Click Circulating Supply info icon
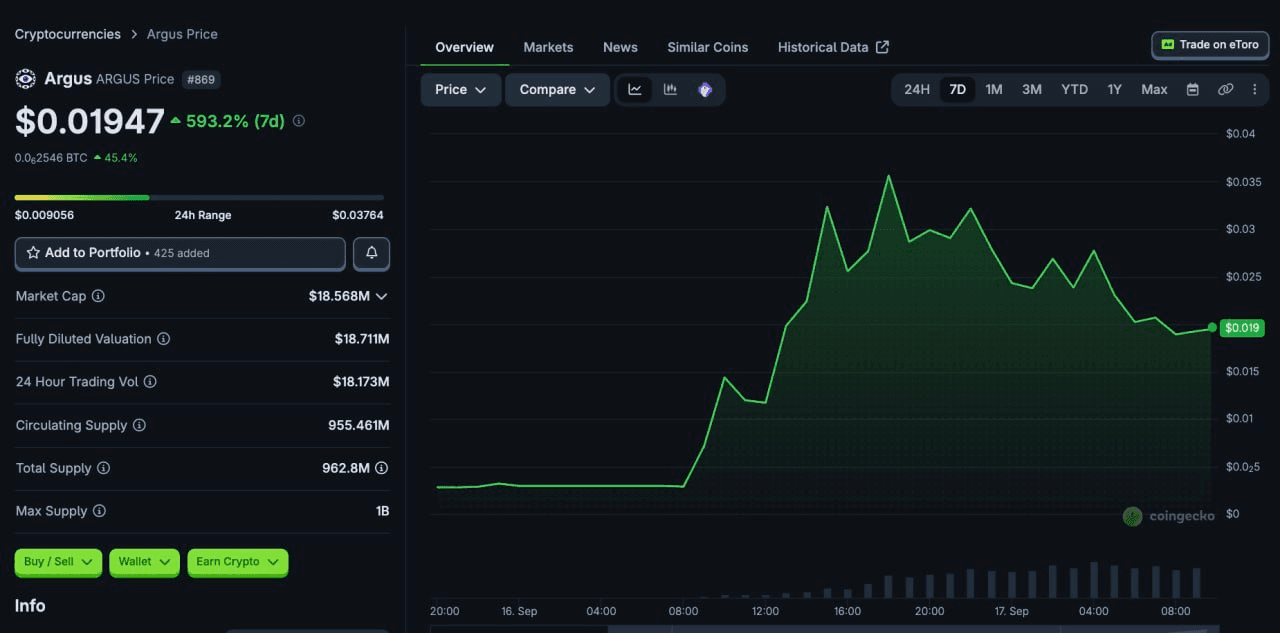This screenshot has height=633, width=1280. [x=139, y=425]
